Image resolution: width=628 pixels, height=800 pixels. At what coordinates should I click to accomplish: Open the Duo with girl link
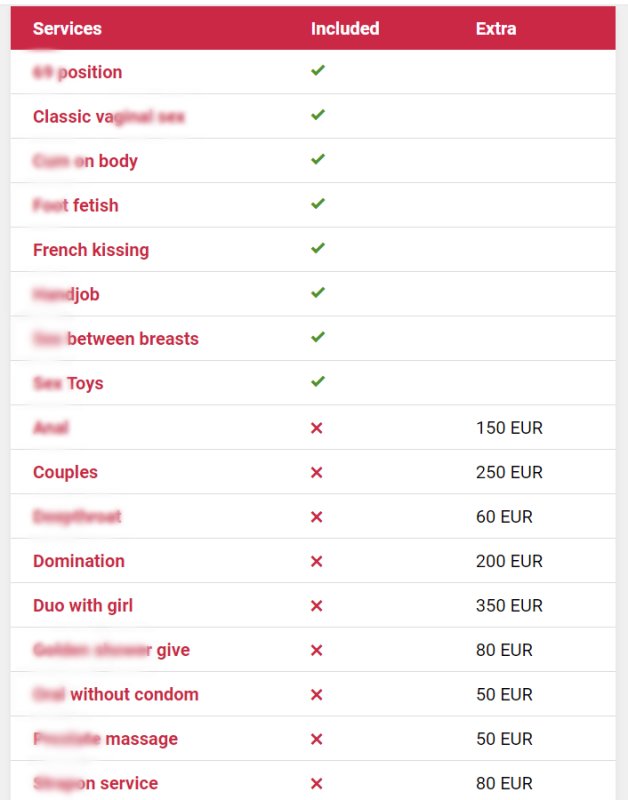83,606
